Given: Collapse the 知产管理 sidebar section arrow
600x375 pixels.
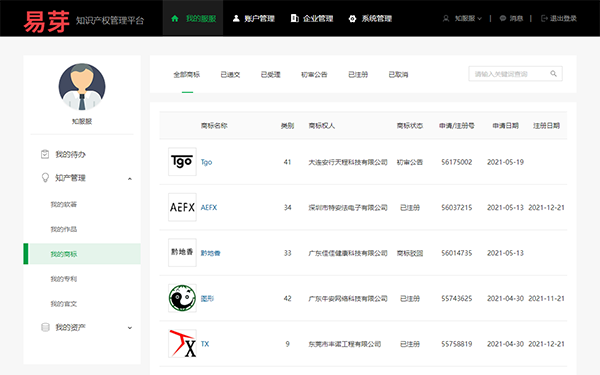Looking at the screenshot, I should point(130,179).
